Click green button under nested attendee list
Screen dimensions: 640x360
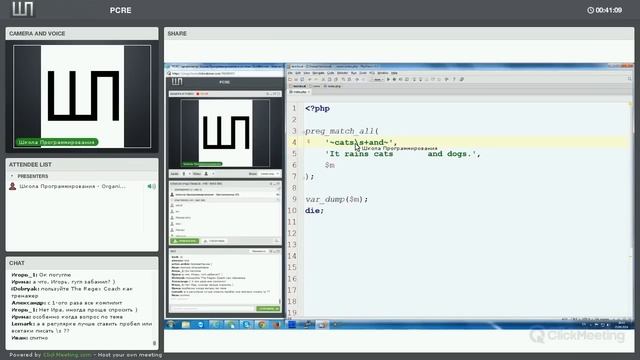(184, 241)
